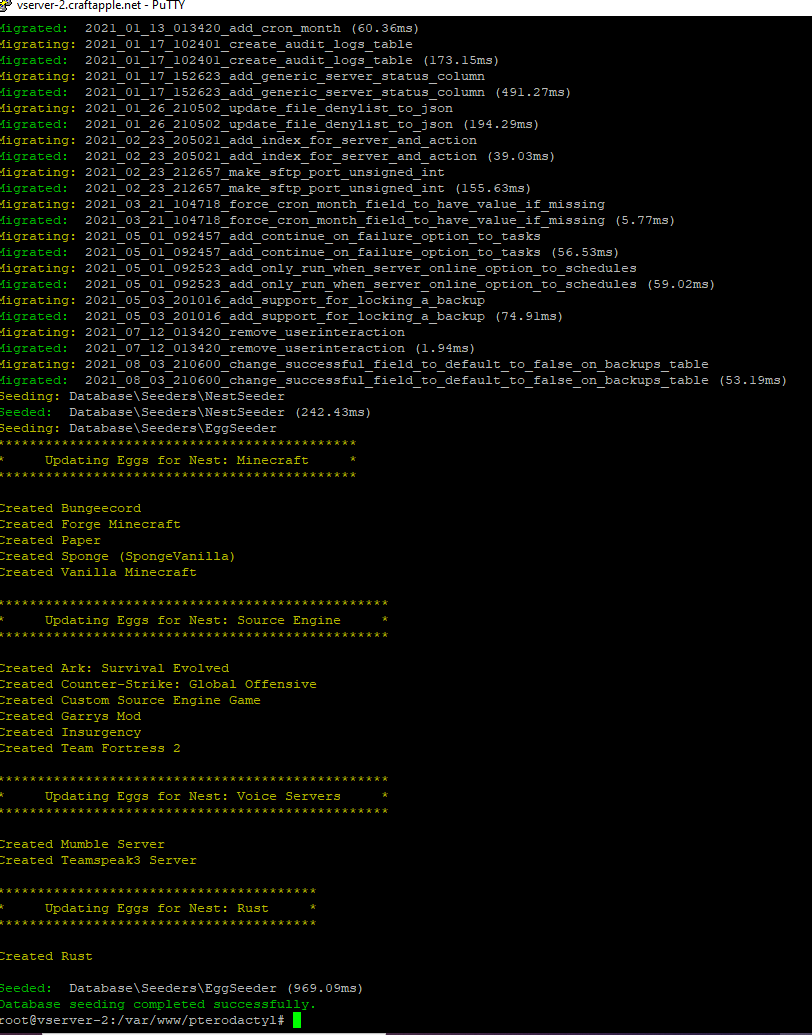Click the 'Created Bungeecord' output line
This screenshot has height=1035, width=812.
[70, 508]
